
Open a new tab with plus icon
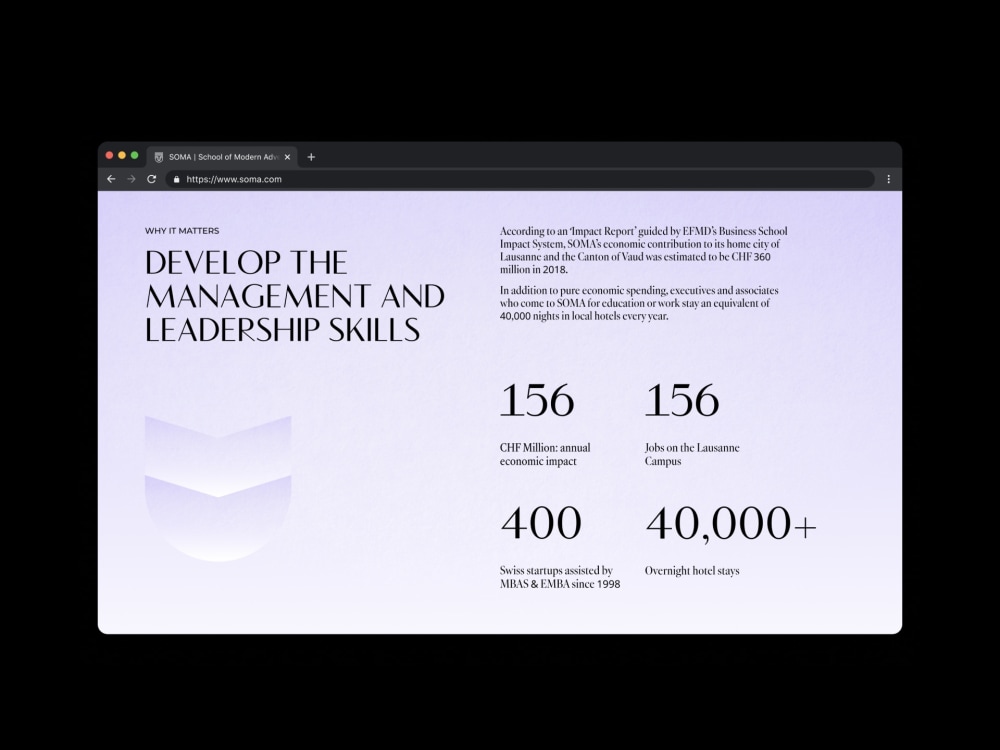[311, 157]
